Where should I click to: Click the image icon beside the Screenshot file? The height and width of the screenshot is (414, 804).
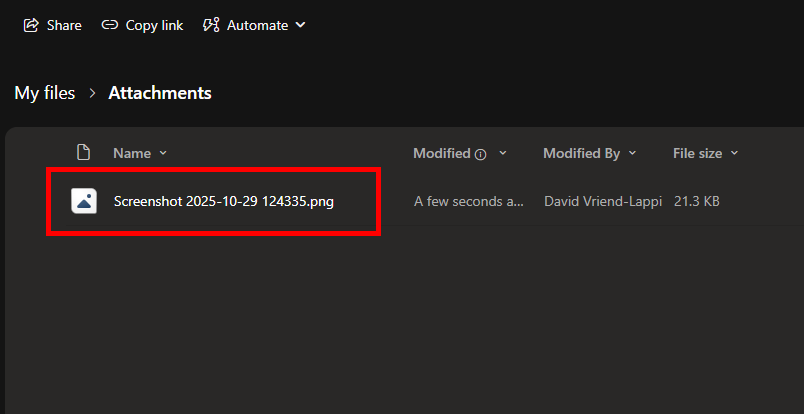click(x=84, y=201)
